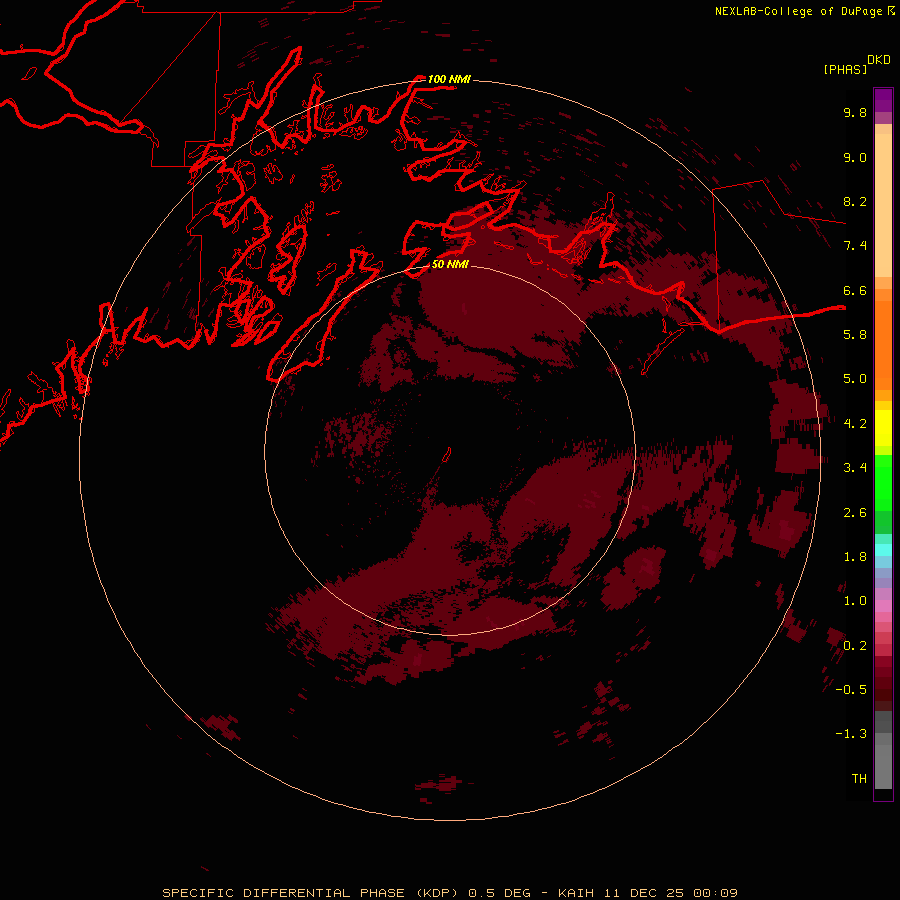Click the 7.4 value on the scale
The height and width of the screenshot is (900, 900).
(855, 246)
